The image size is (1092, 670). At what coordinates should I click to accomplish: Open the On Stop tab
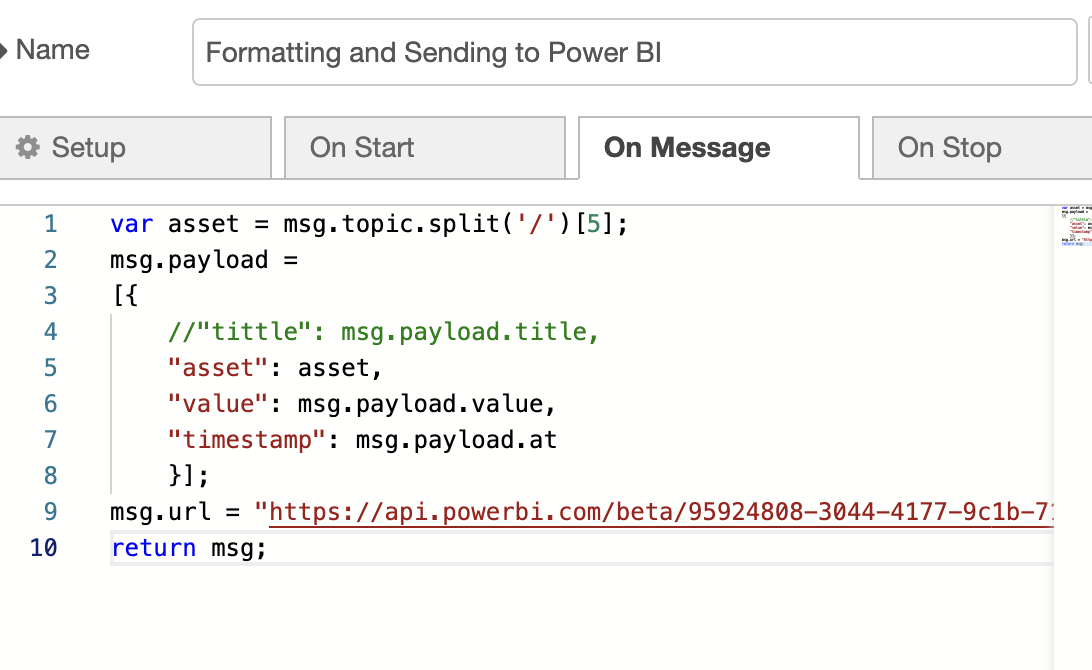949,148
